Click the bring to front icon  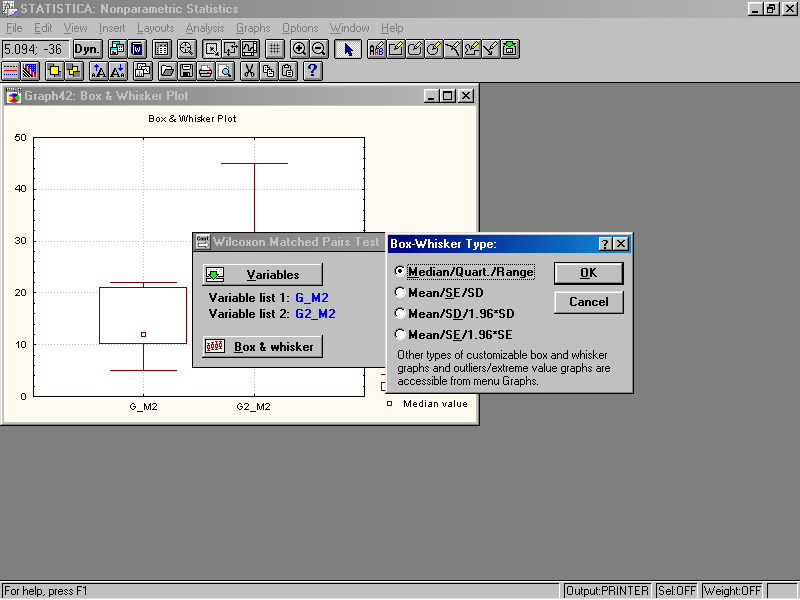[x=54, y=71]
